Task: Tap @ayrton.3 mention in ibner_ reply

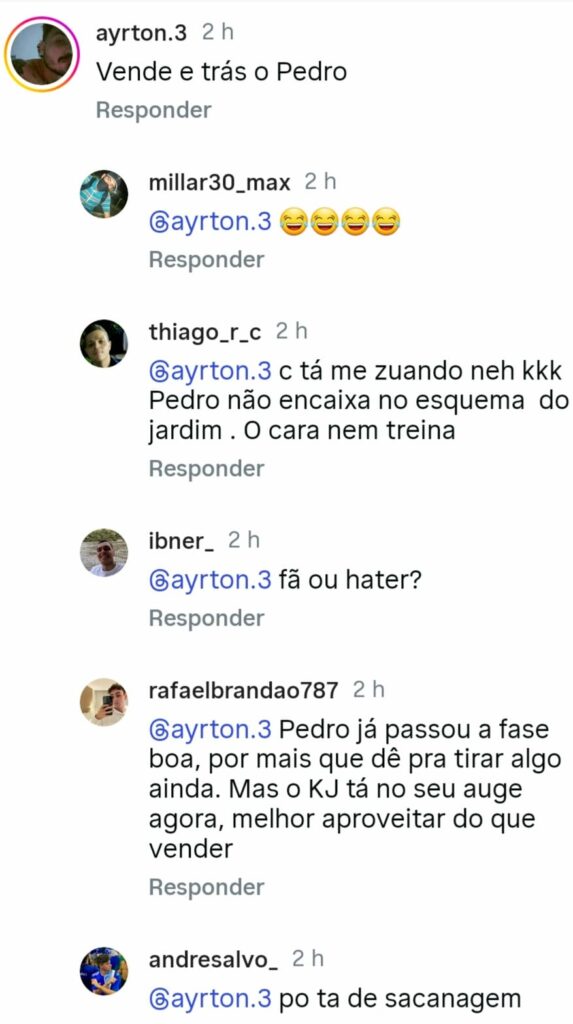Action: 210,581
